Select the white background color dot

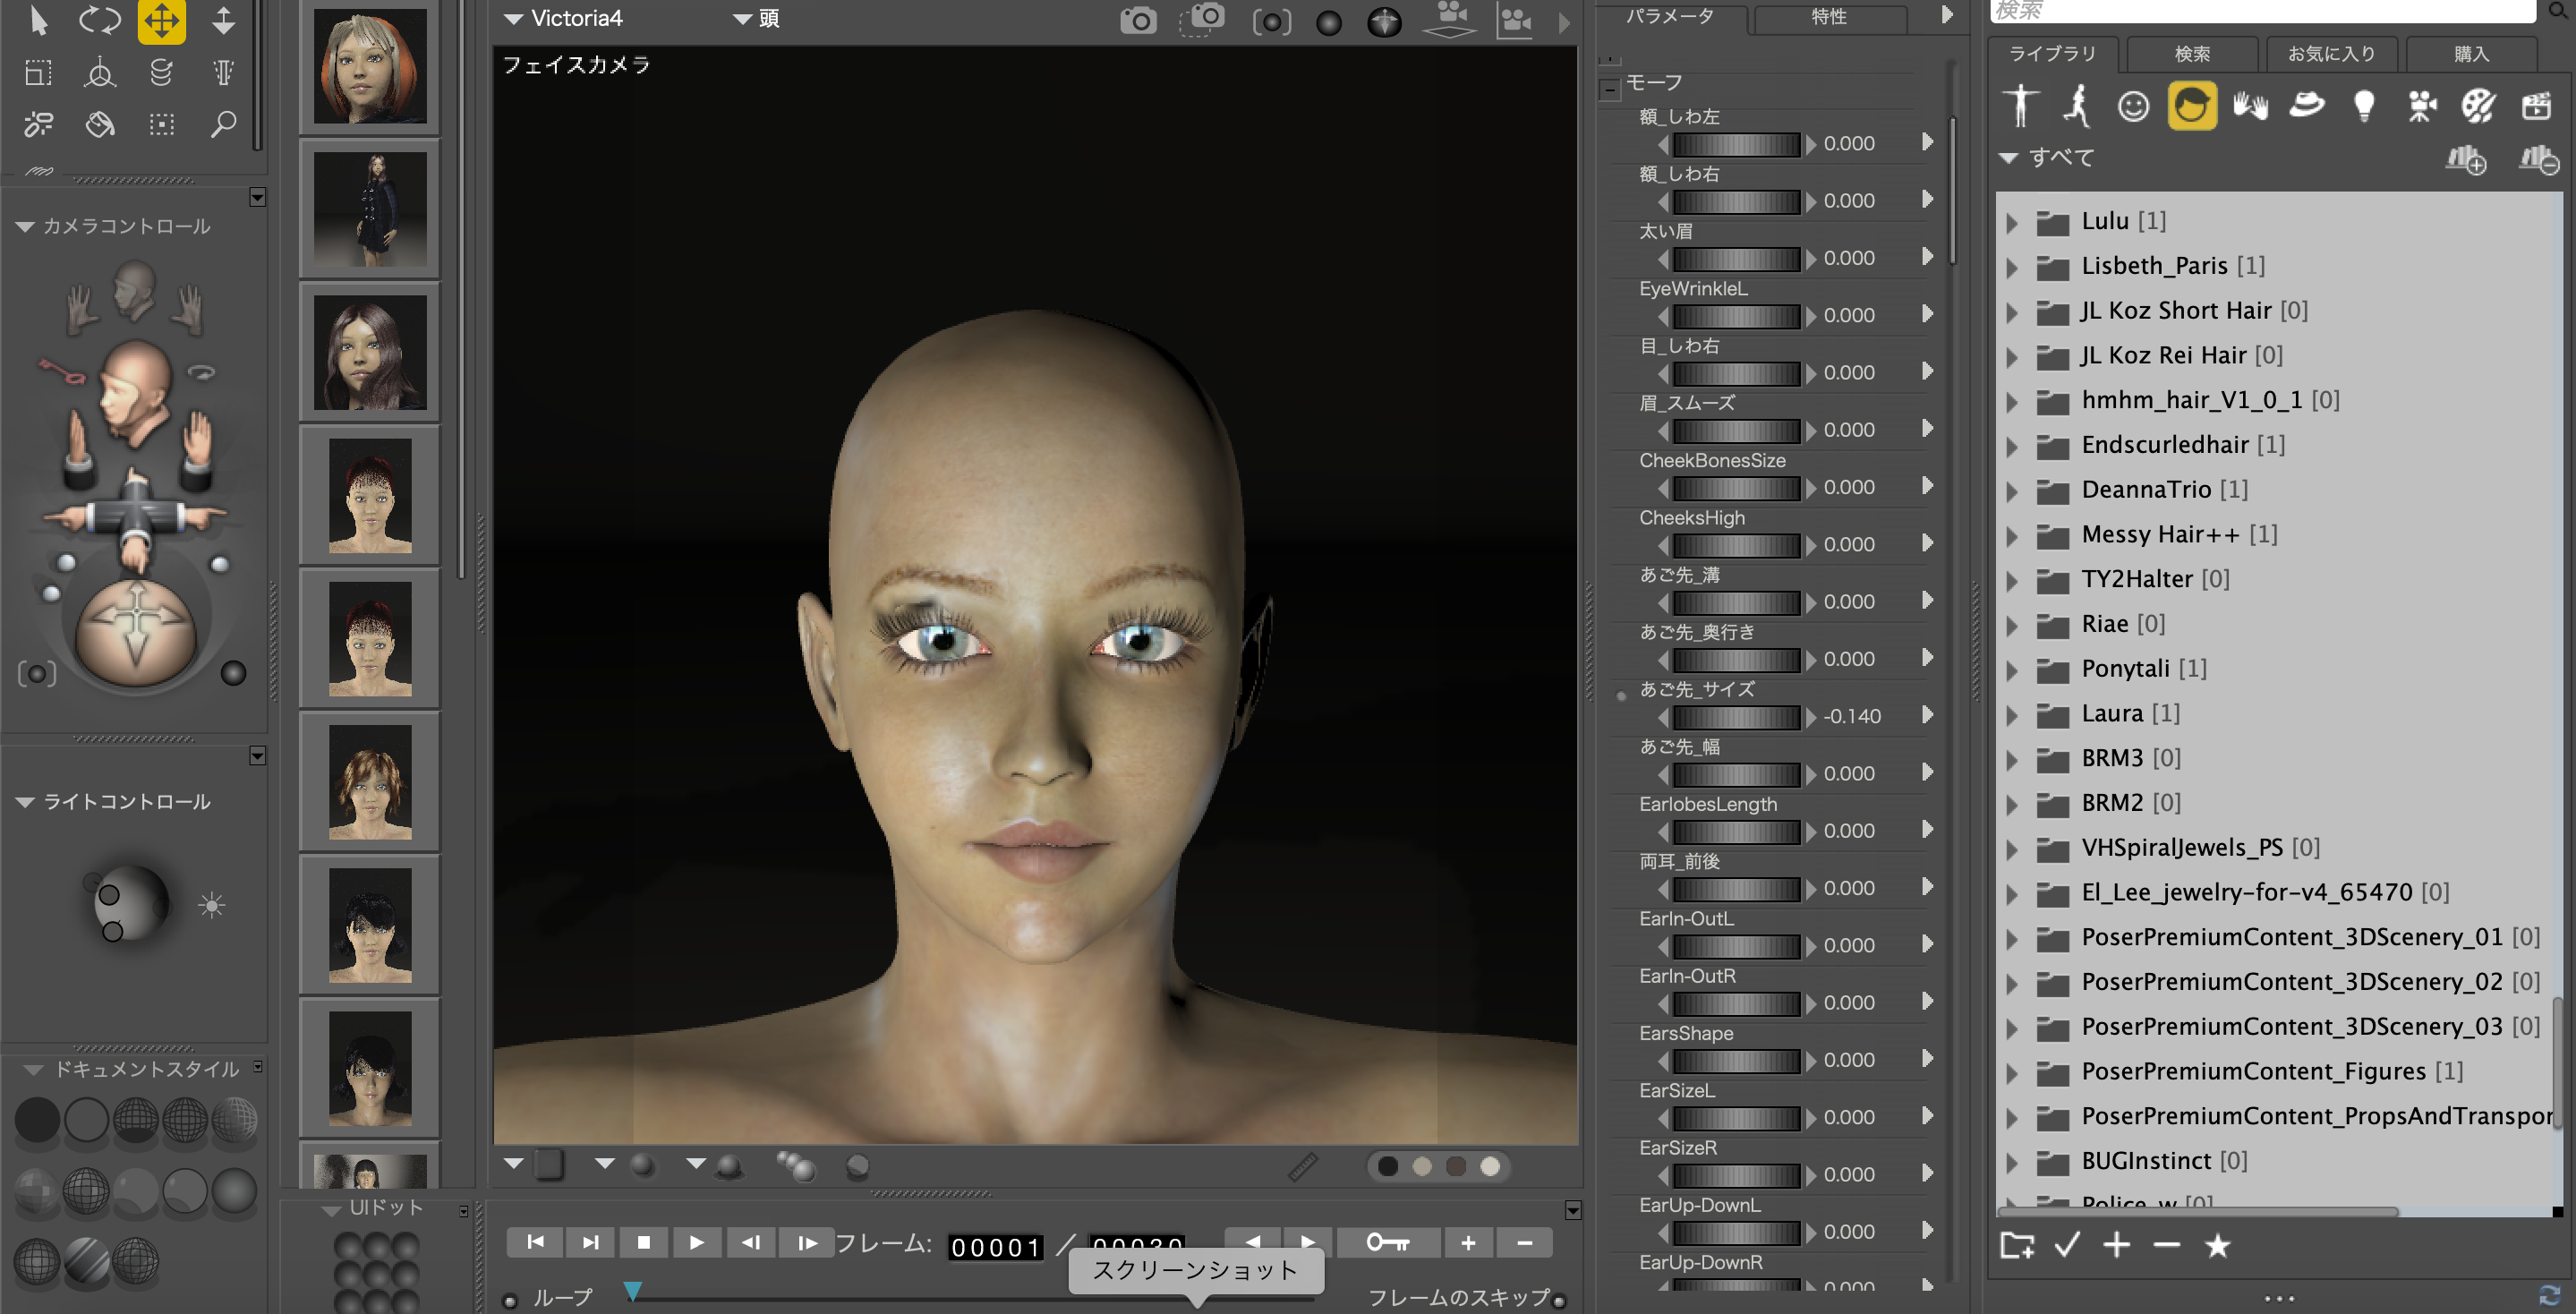(x=1490, y=1166)
